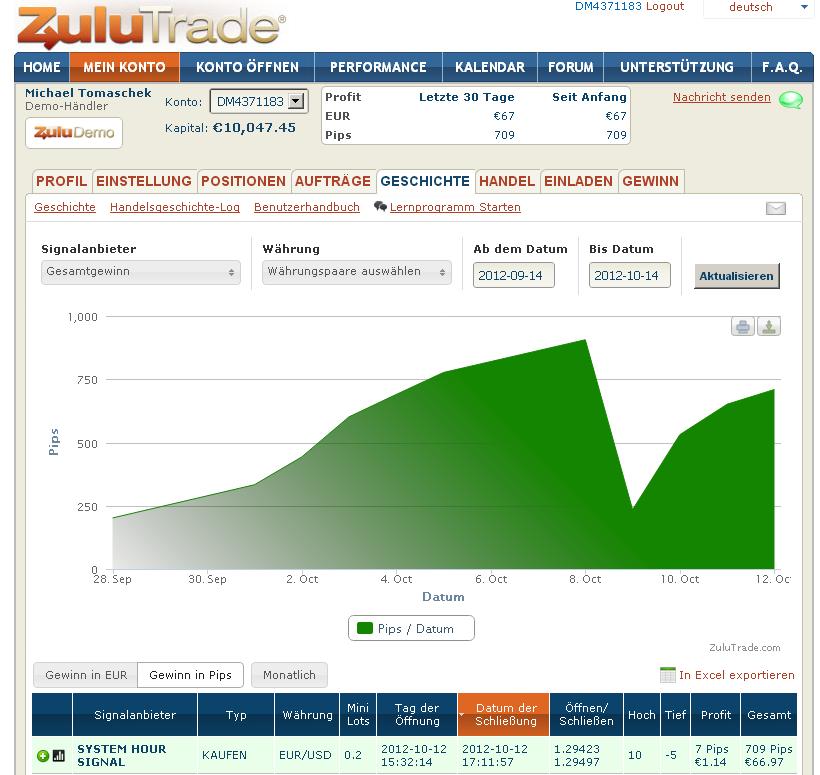Toggle the Monatlich view
Image resolution: width=820 pixels, height=775 pixels.
tap(289, 675)
